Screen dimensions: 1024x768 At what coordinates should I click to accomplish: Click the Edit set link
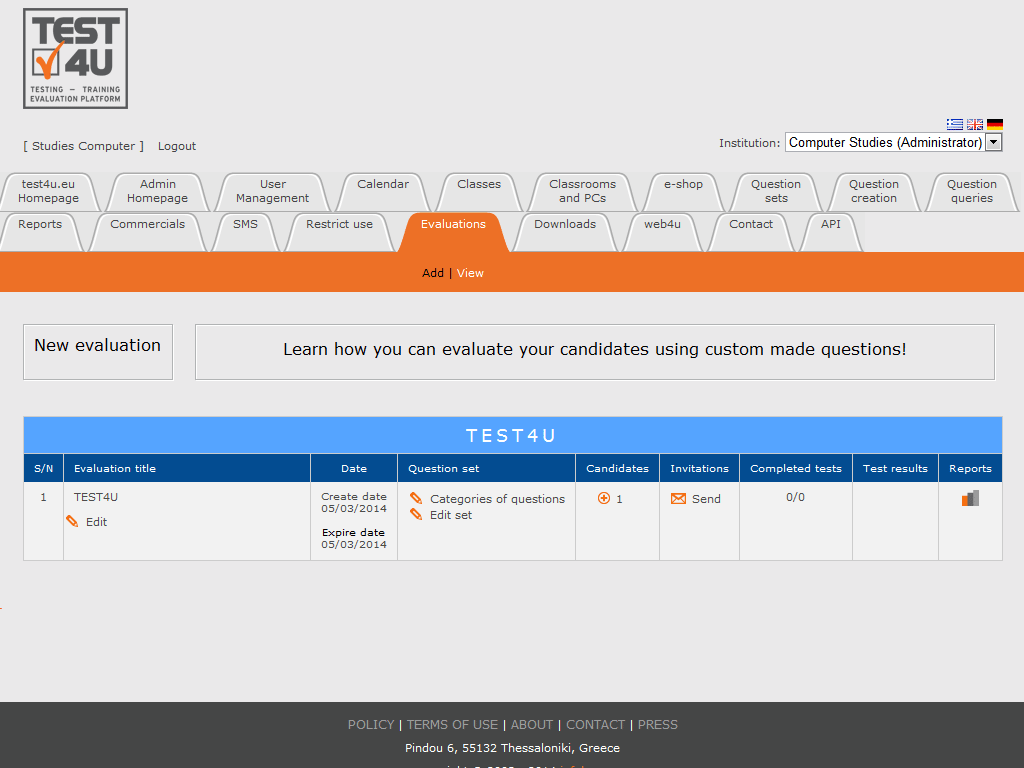451,515
